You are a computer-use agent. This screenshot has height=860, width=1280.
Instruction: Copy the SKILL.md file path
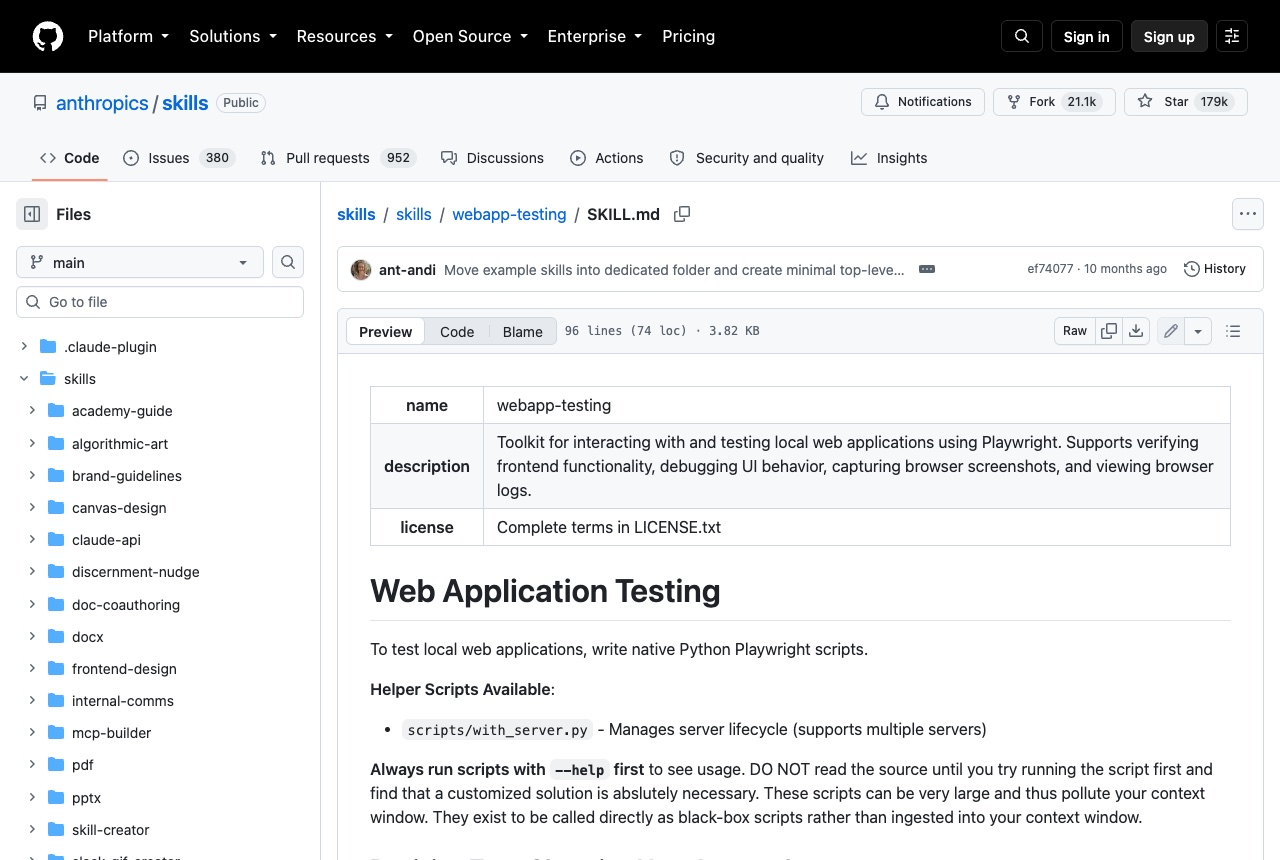pos(682,214)
